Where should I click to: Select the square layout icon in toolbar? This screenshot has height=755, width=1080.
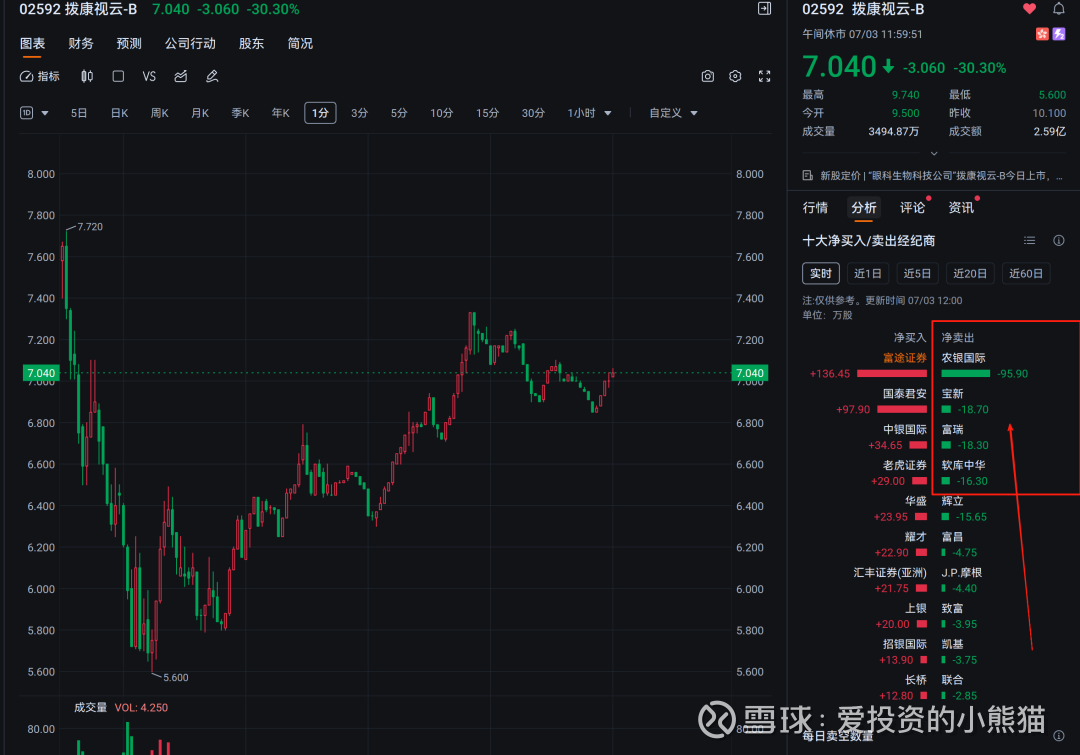coord(118,76)
